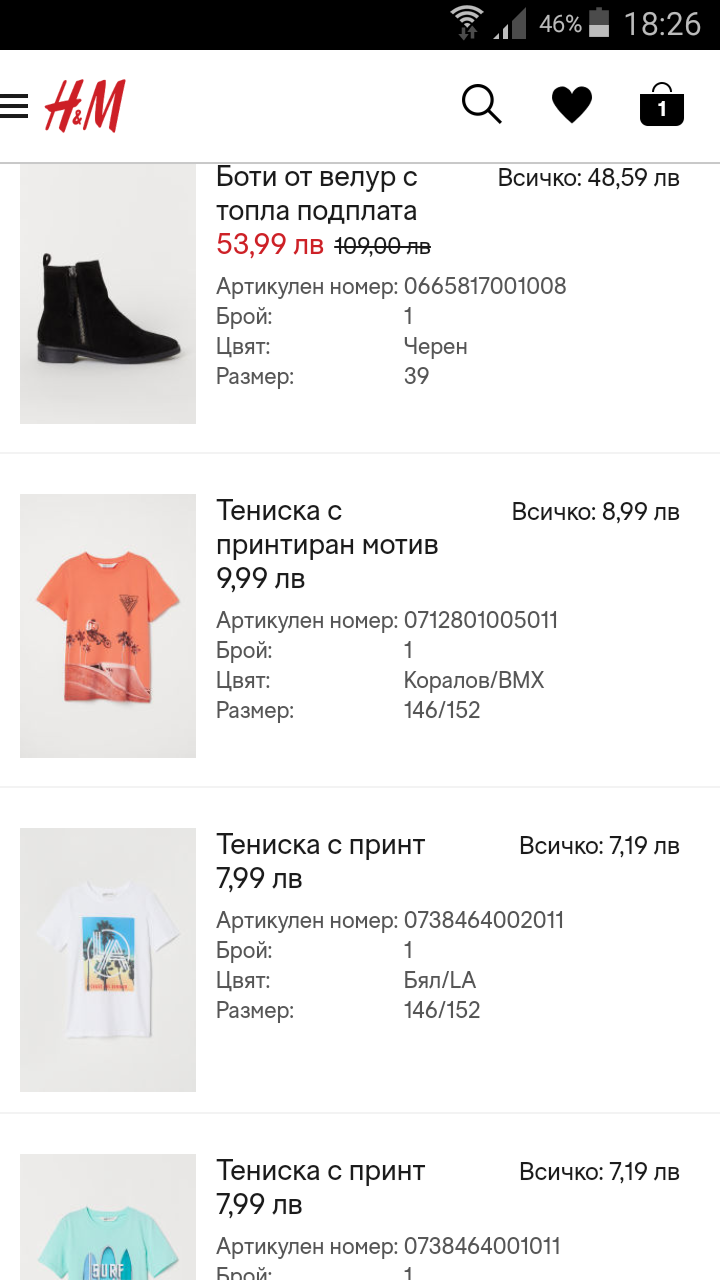Open the search magnifier icon

tap(481, 104)
